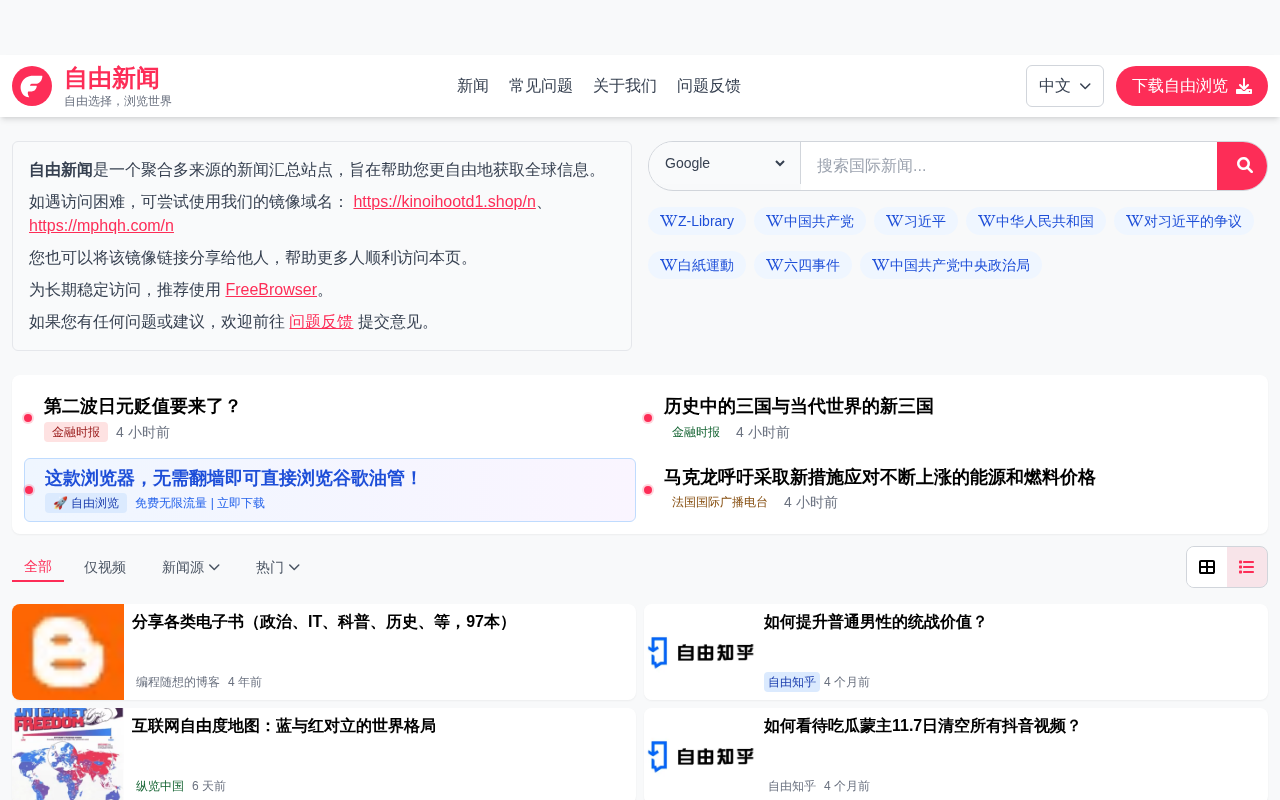
Task: Click the magnifier search button
Action: [x=1241, y=166]
